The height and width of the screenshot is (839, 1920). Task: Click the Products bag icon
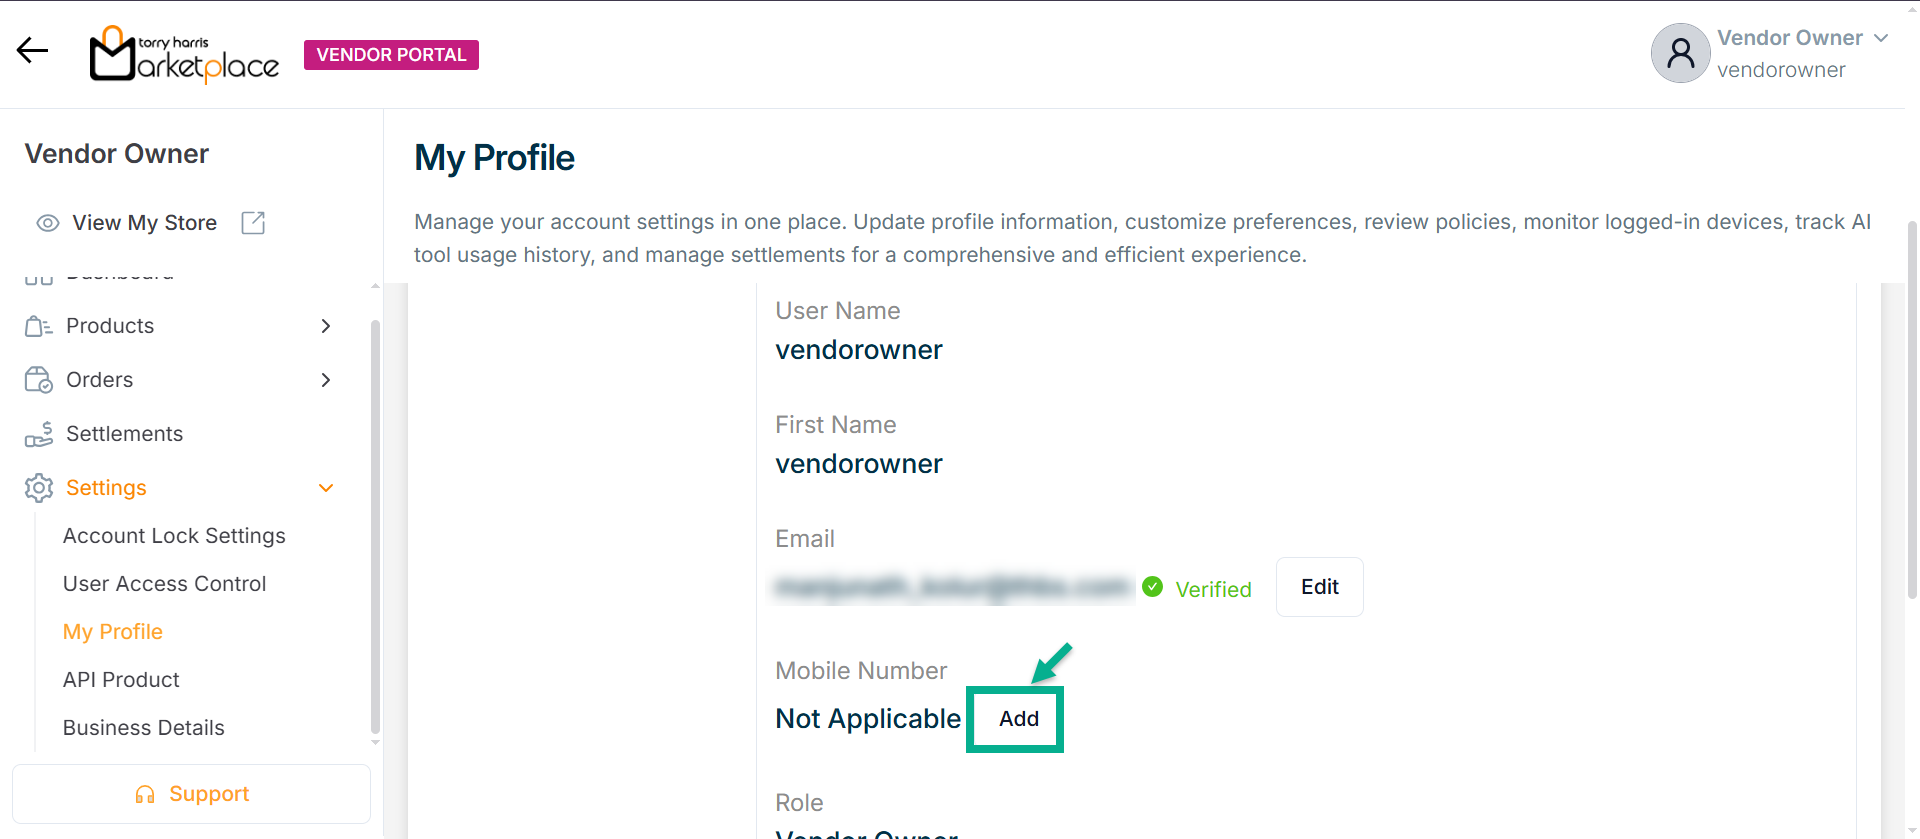click(38, 326)
